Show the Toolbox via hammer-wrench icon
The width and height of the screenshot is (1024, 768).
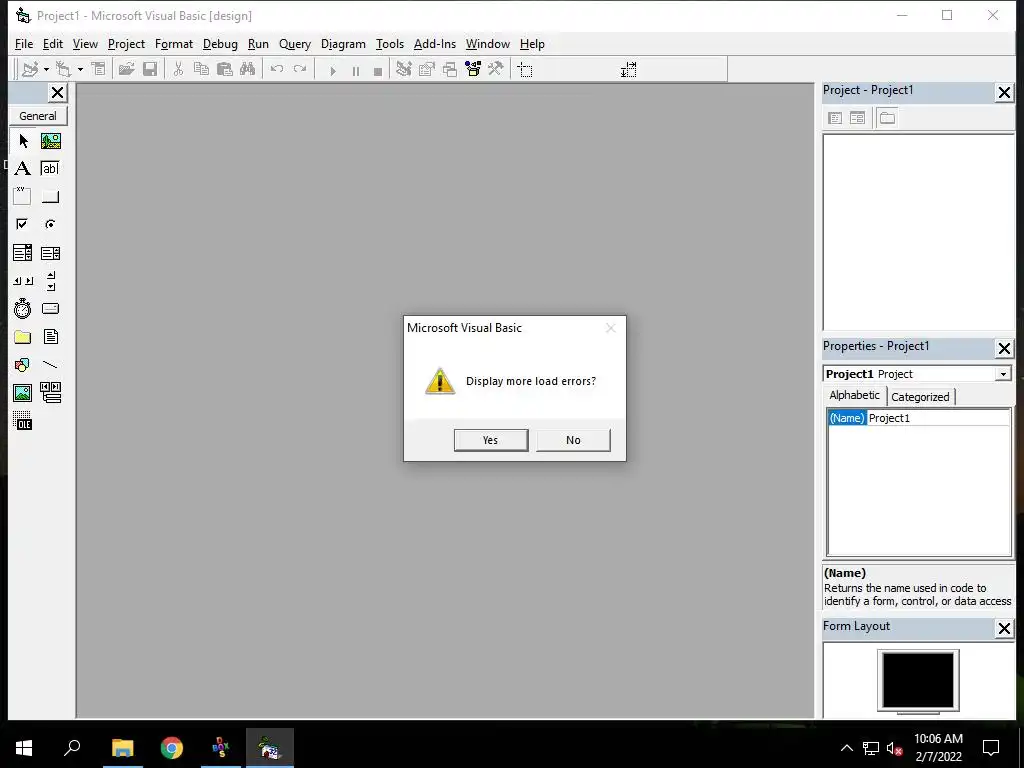point(496,69)
